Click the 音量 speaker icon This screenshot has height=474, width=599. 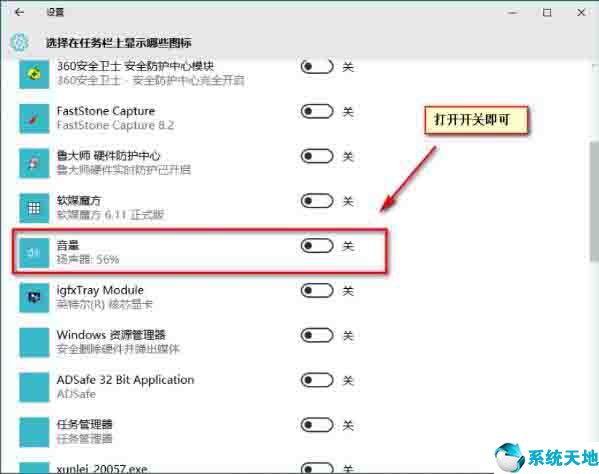click(x=34, y=252)
